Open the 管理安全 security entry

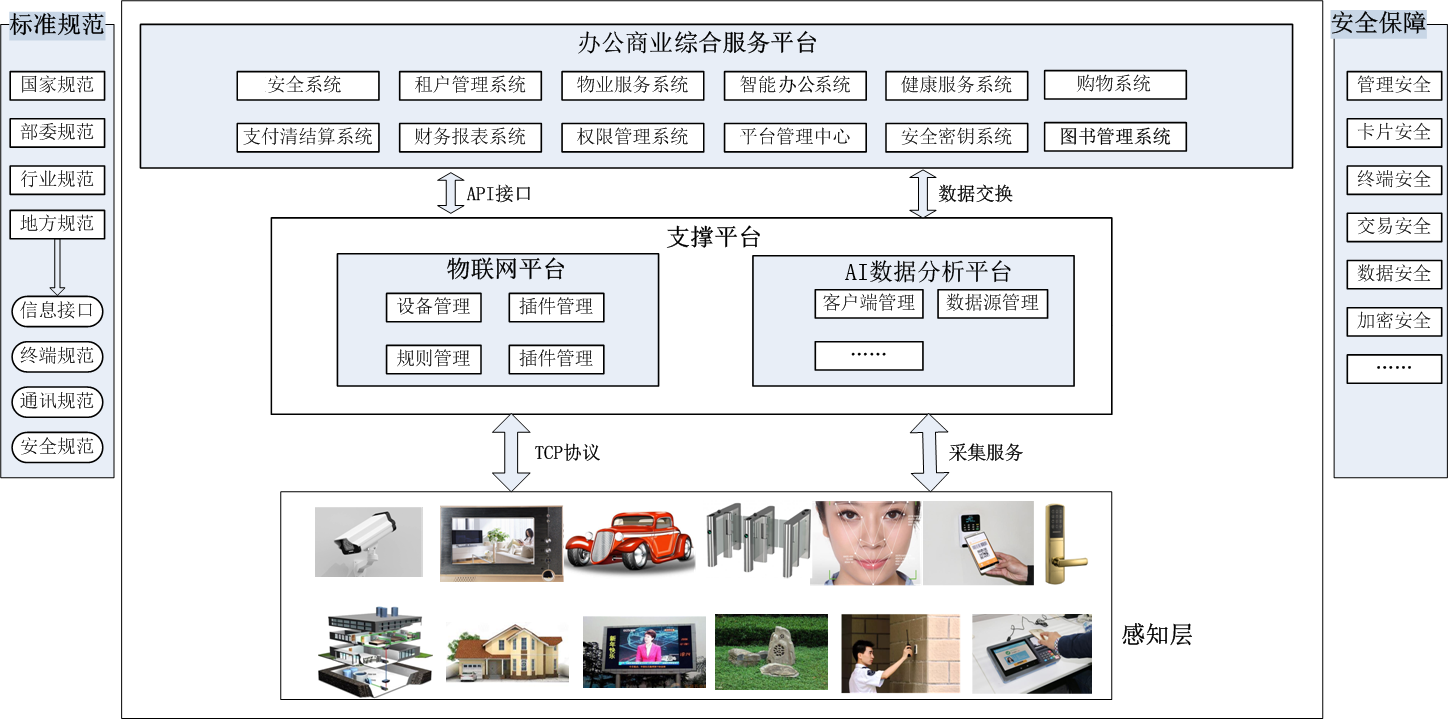click(x=1393, y=85)
